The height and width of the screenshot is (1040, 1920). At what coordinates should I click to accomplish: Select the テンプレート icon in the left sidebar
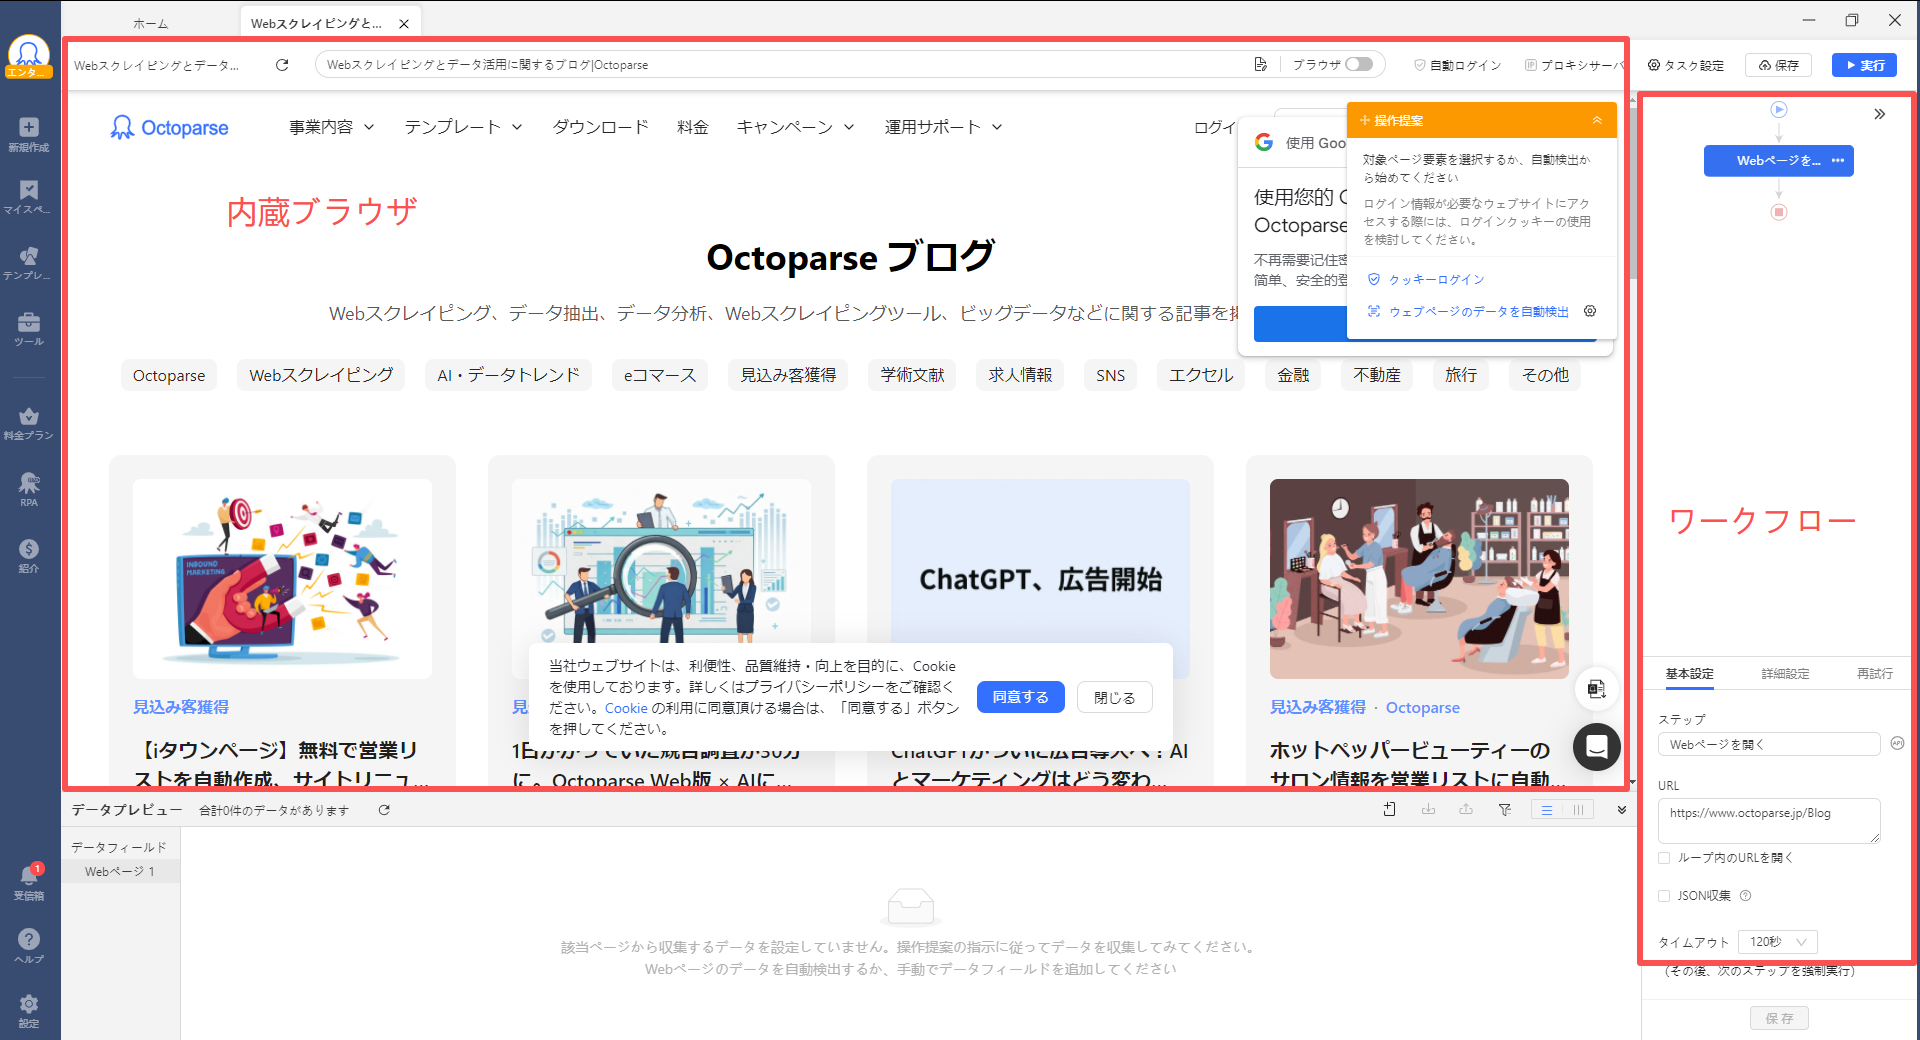click(x=28, y=260)
